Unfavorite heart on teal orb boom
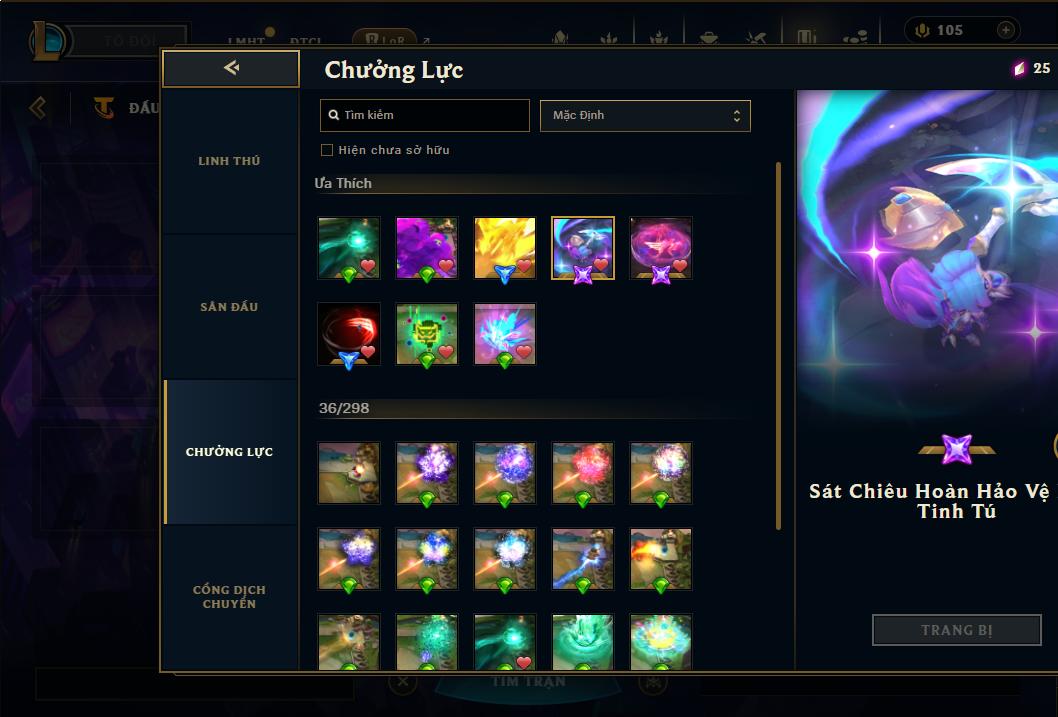 click(368, 266)
